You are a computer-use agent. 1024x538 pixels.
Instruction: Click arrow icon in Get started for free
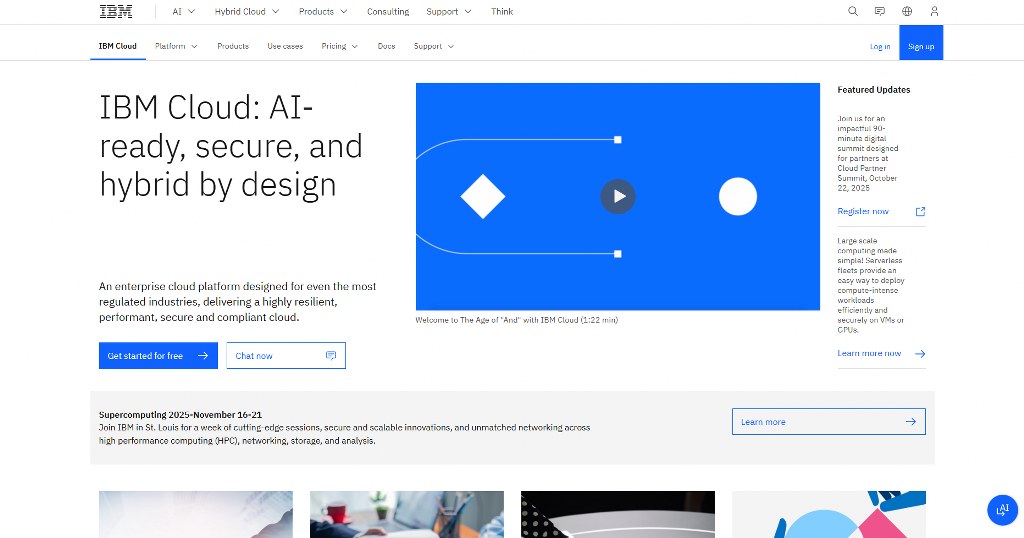pos(203,356)
